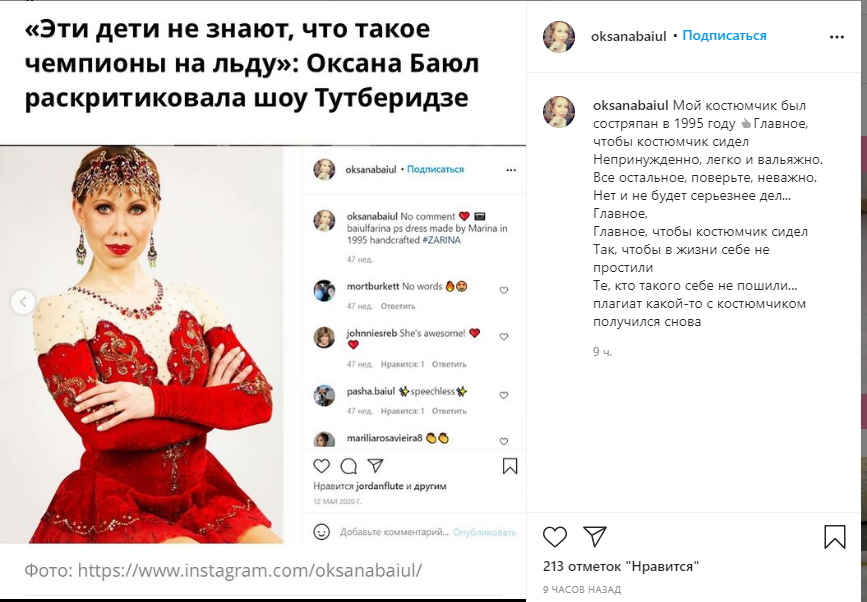
Task: Open the embedded post's three-dots menu
Action: 511,170
